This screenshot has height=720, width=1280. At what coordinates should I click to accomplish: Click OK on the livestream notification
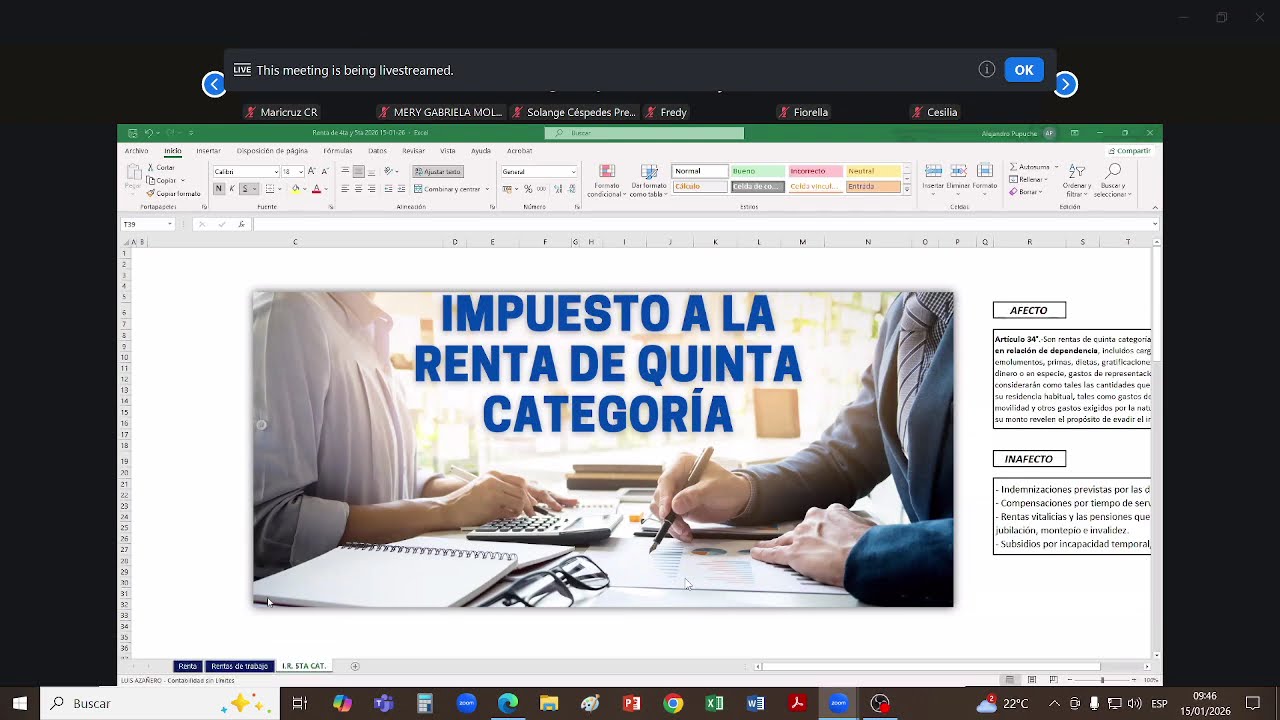[x=1024, y=70]
